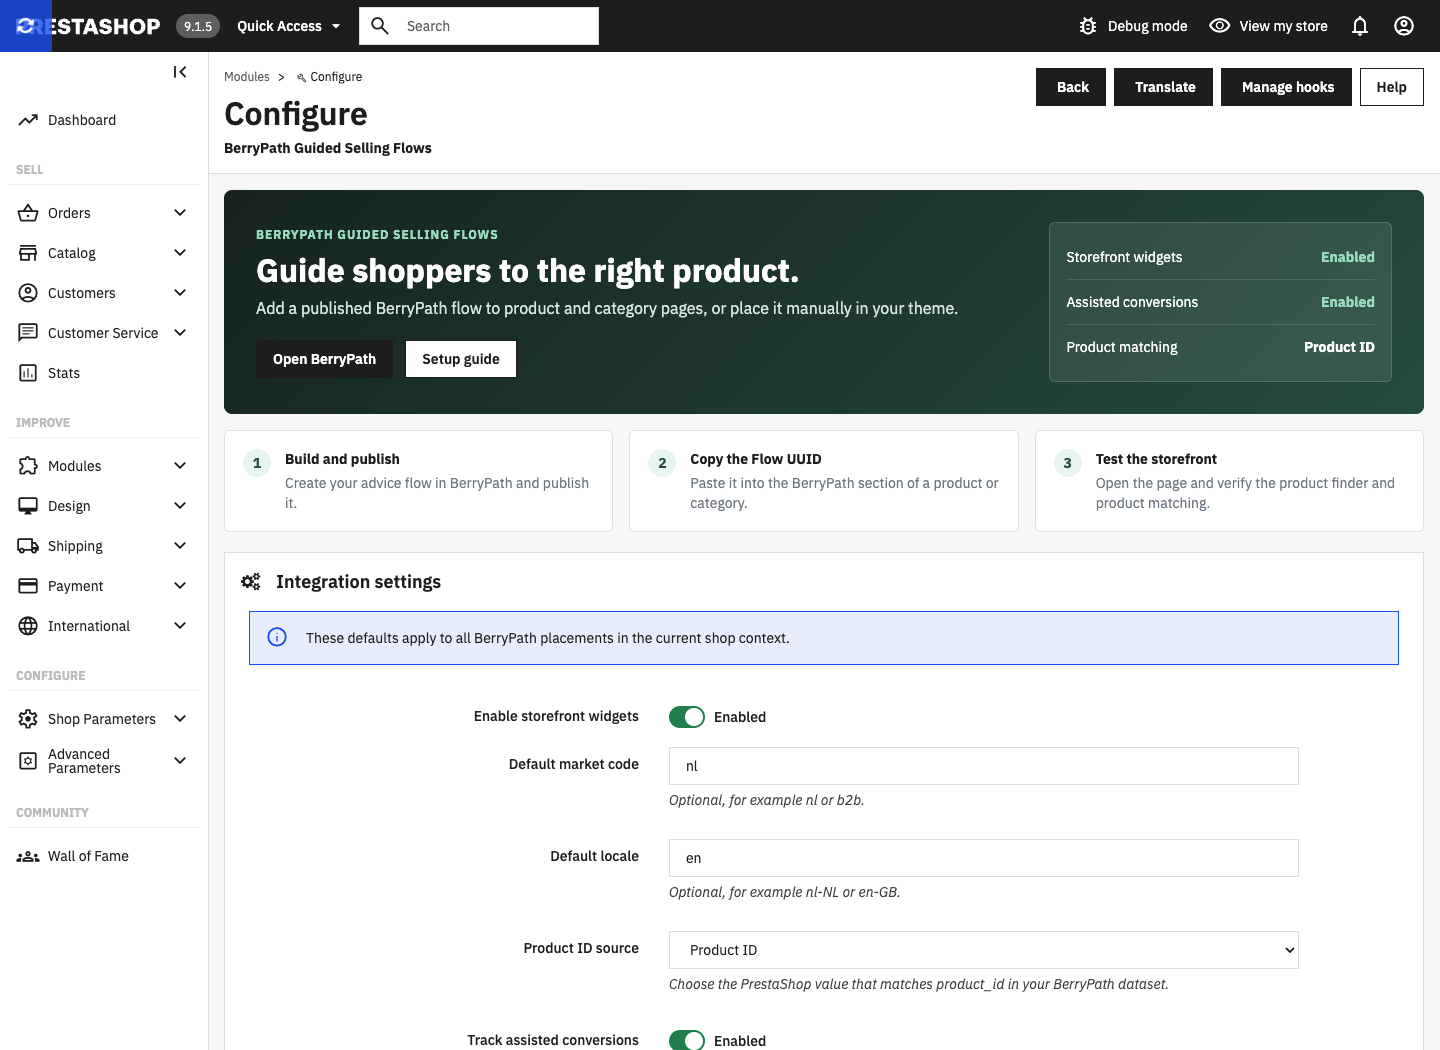
Task: Click the Catalog store icon
Action: [28, 253]
